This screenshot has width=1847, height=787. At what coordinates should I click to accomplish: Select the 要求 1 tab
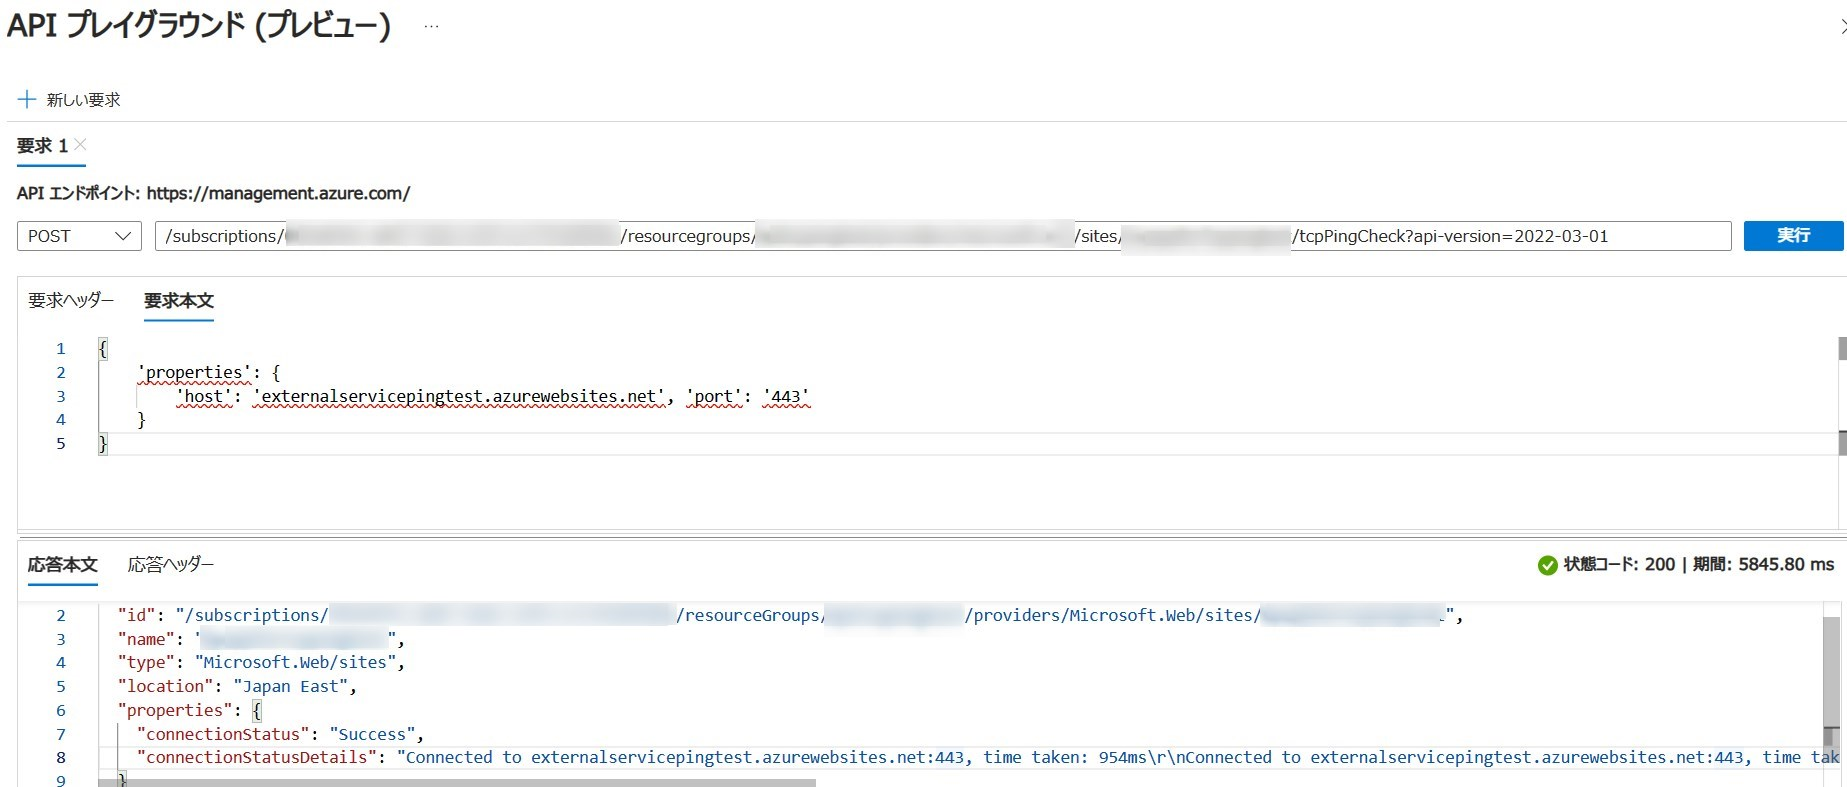[x=42, y=146]
